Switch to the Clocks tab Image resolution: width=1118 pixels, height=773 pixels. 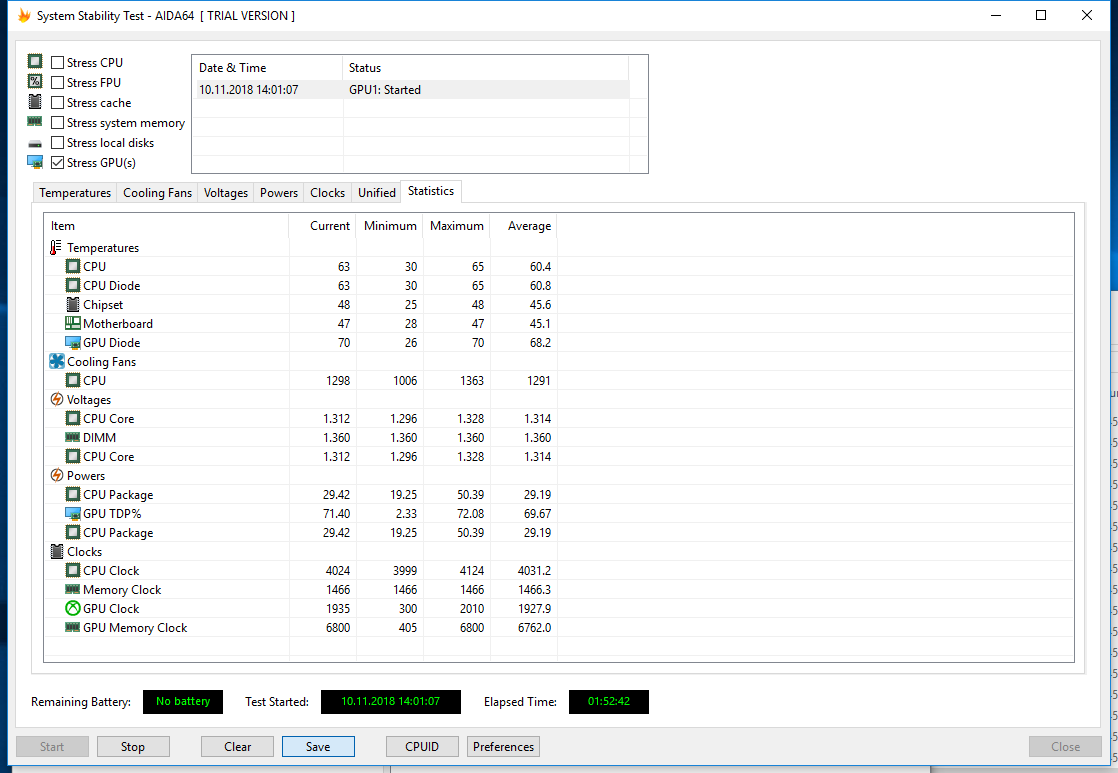327,193
